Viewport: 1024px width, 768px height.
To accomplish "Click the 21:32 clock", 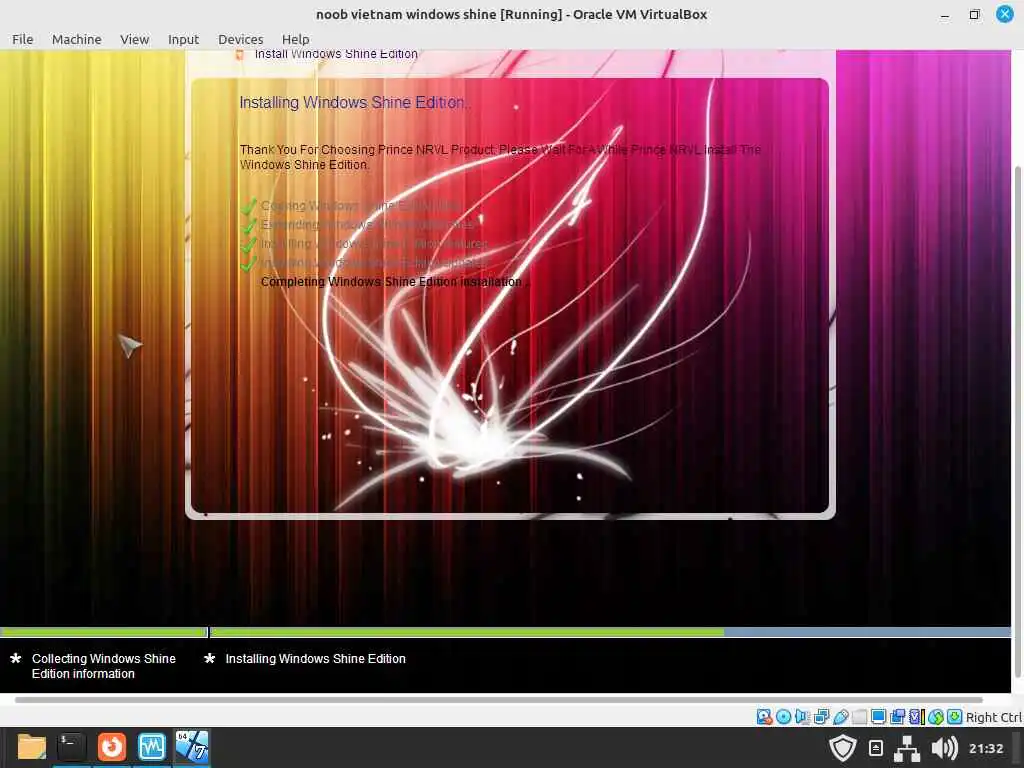I will pyautogui.click(x=985, y=748).
